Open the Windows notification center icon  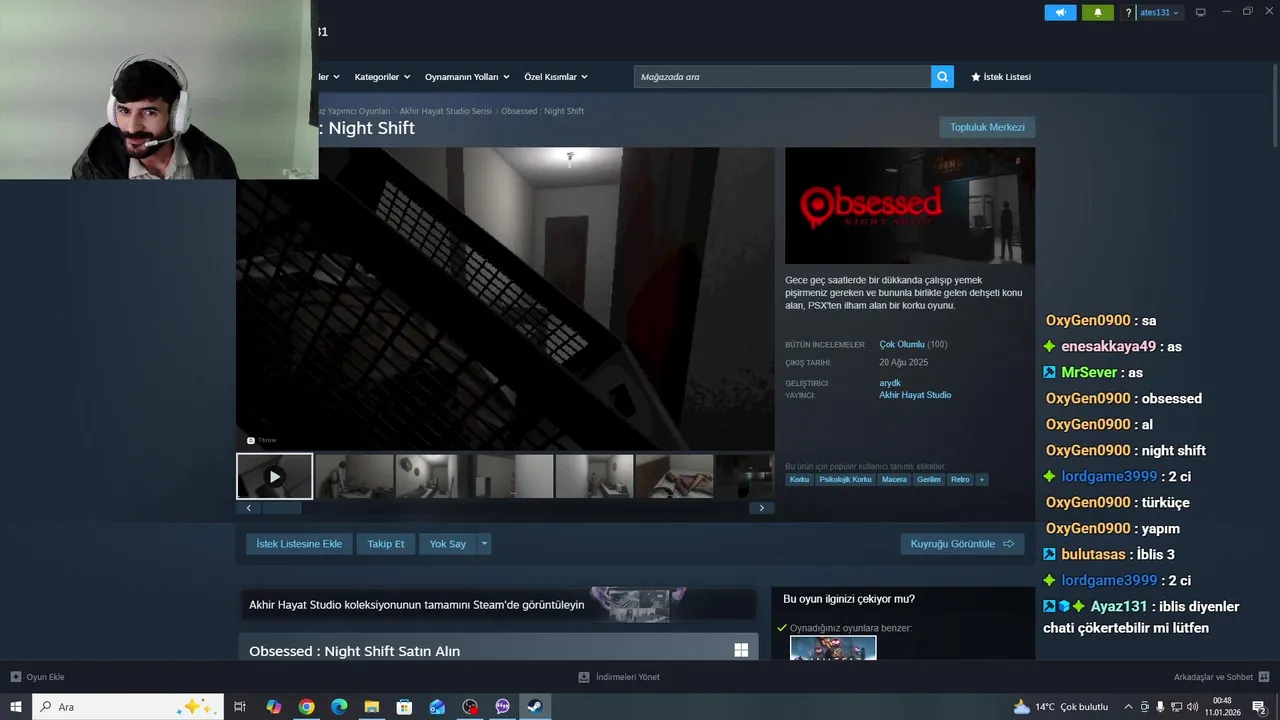coord(1259,707)
